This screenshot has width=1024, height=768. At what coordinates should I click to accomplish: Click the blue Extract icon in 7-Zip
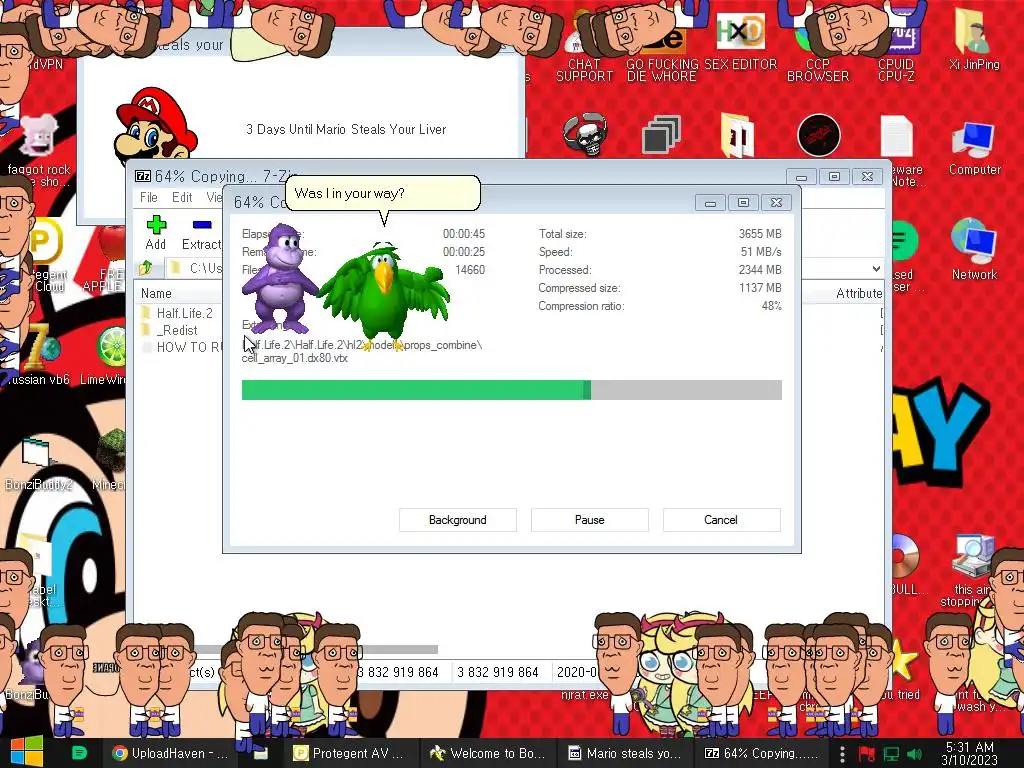pos(202,225)
